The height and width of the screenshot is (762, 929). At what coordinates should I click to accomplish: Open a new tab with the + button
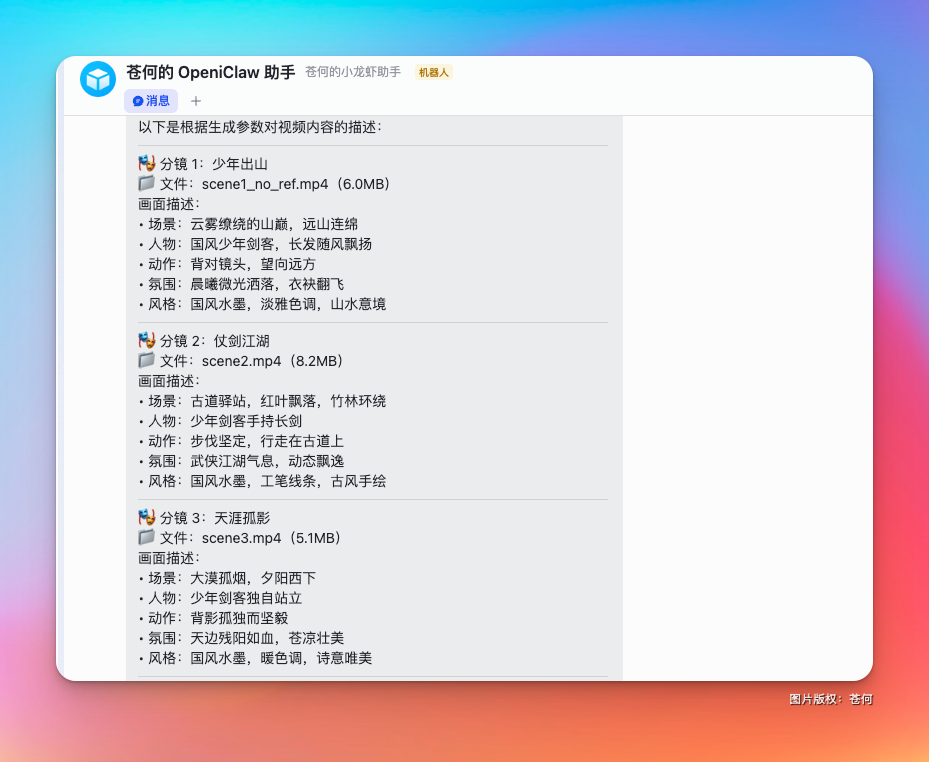tap(194, 101)
